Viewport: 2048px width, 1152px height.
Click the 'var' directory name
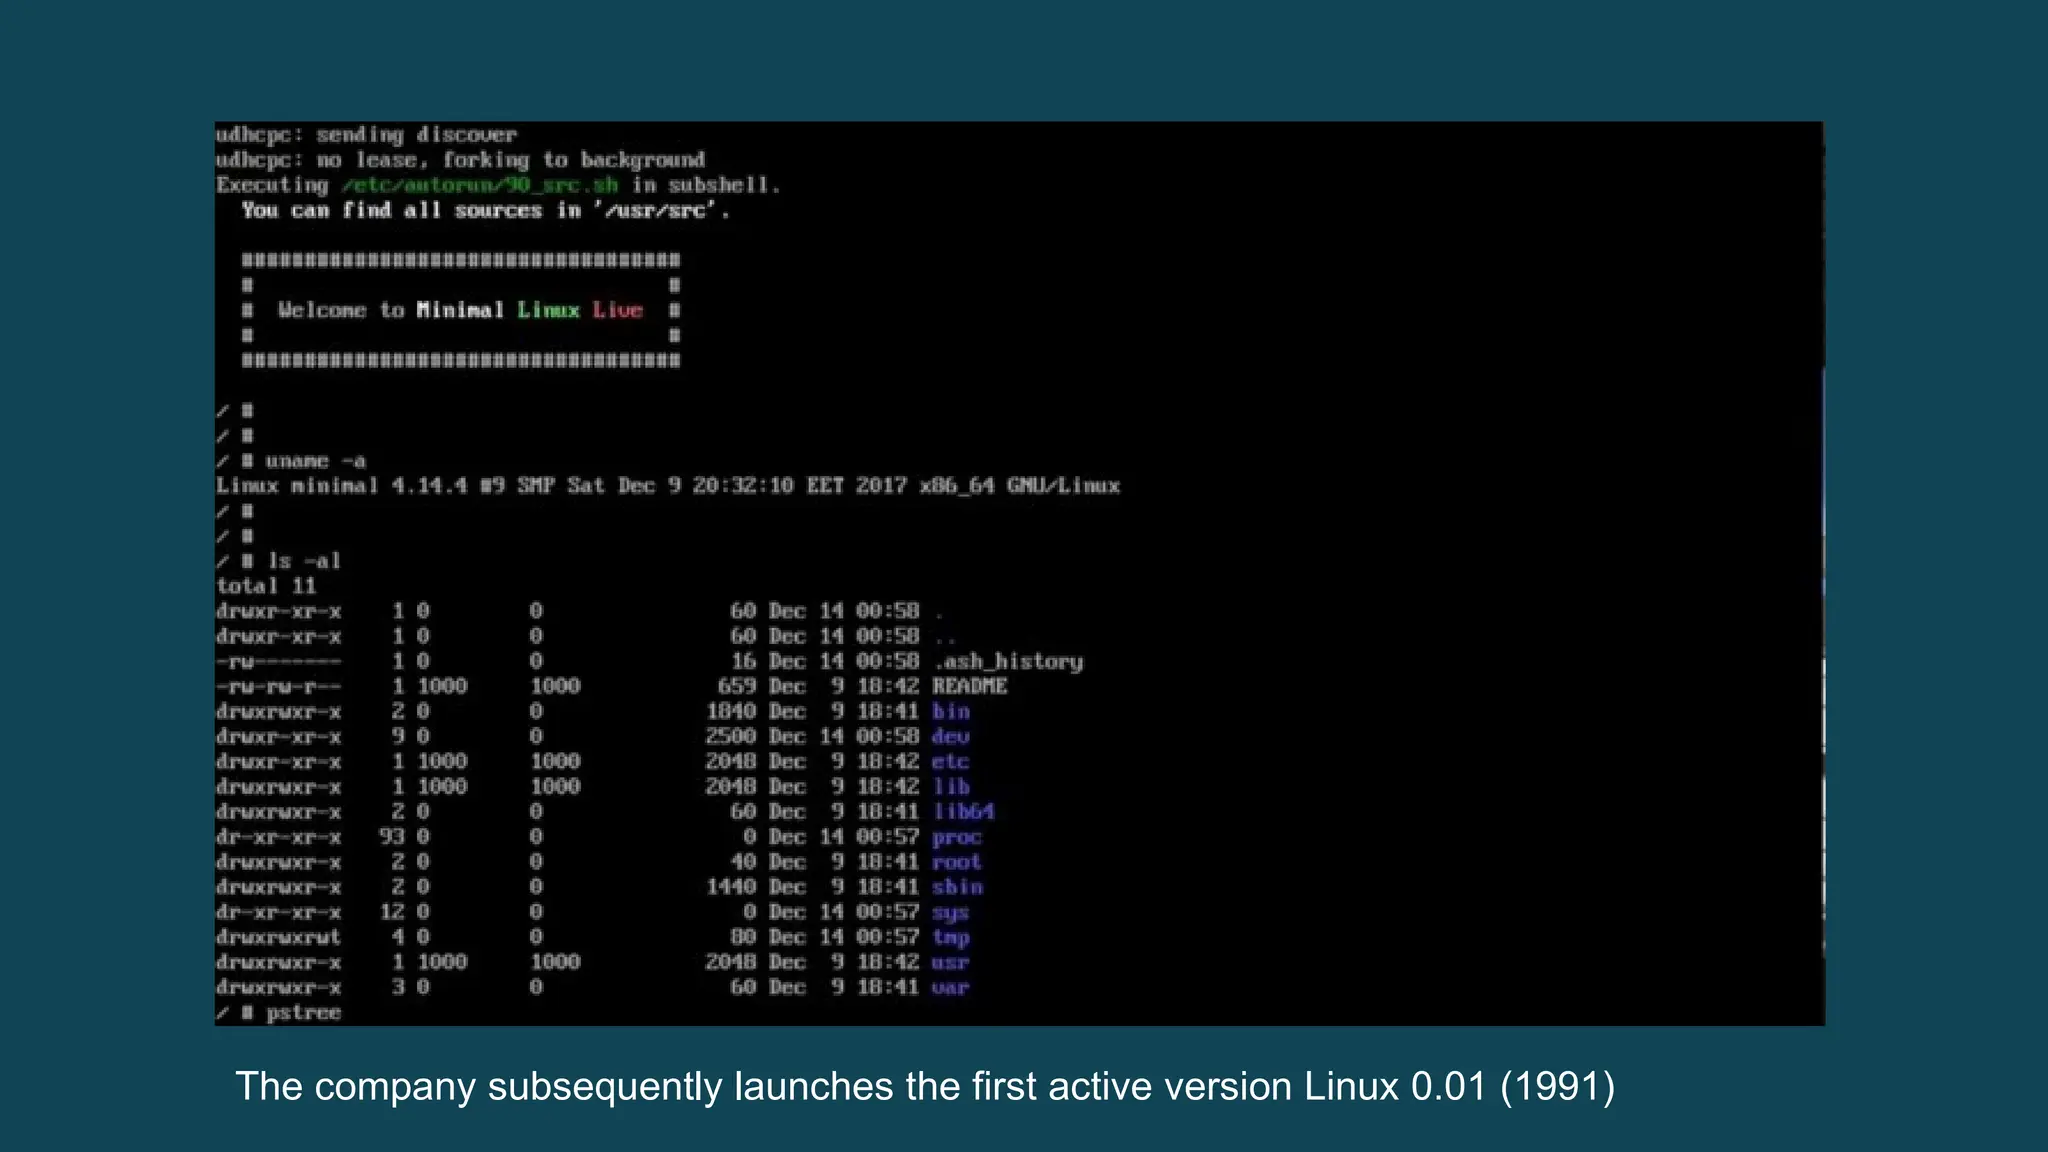click(950, 988)
